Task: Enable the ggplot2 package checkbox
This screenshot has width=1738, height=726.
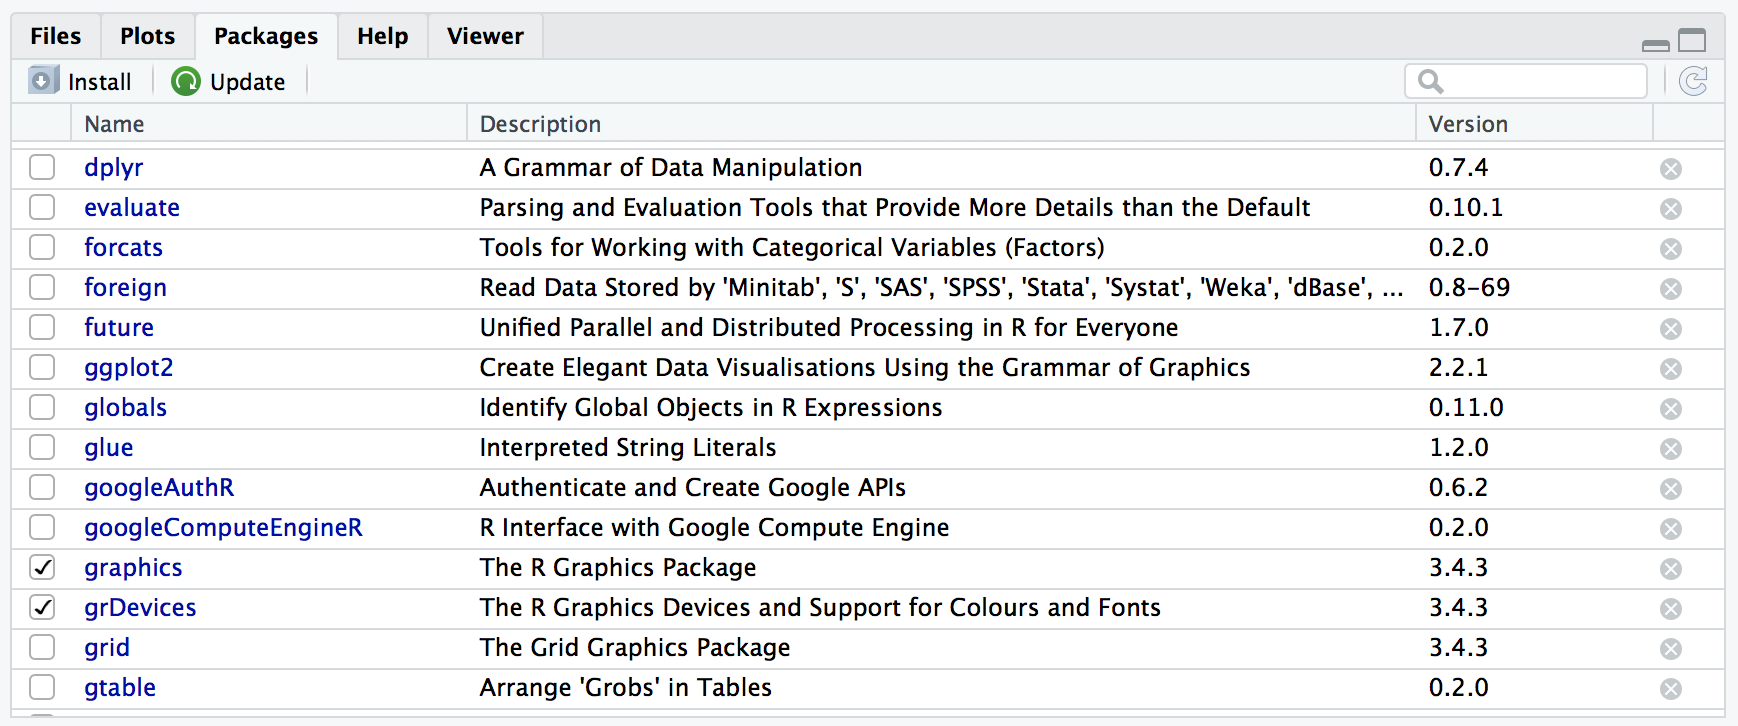Action: 42,367
